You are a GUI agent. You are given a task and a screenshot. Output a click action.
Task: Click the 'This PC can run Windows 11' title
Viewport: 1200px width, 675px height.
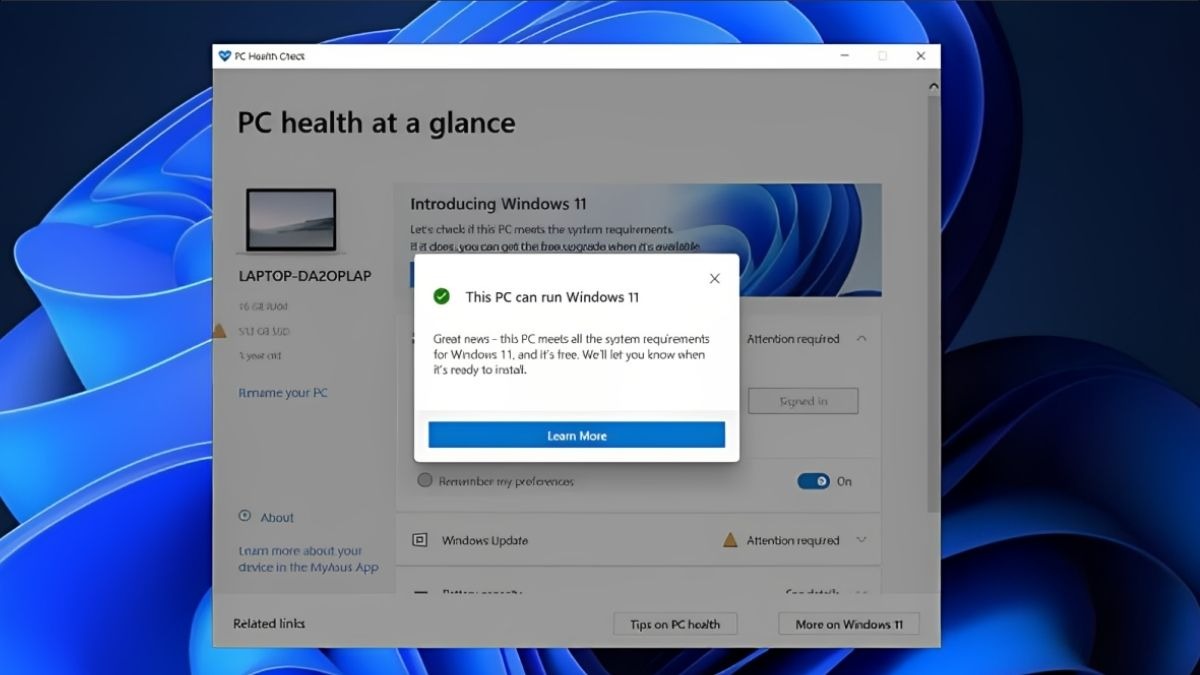[x=552, y=297]
